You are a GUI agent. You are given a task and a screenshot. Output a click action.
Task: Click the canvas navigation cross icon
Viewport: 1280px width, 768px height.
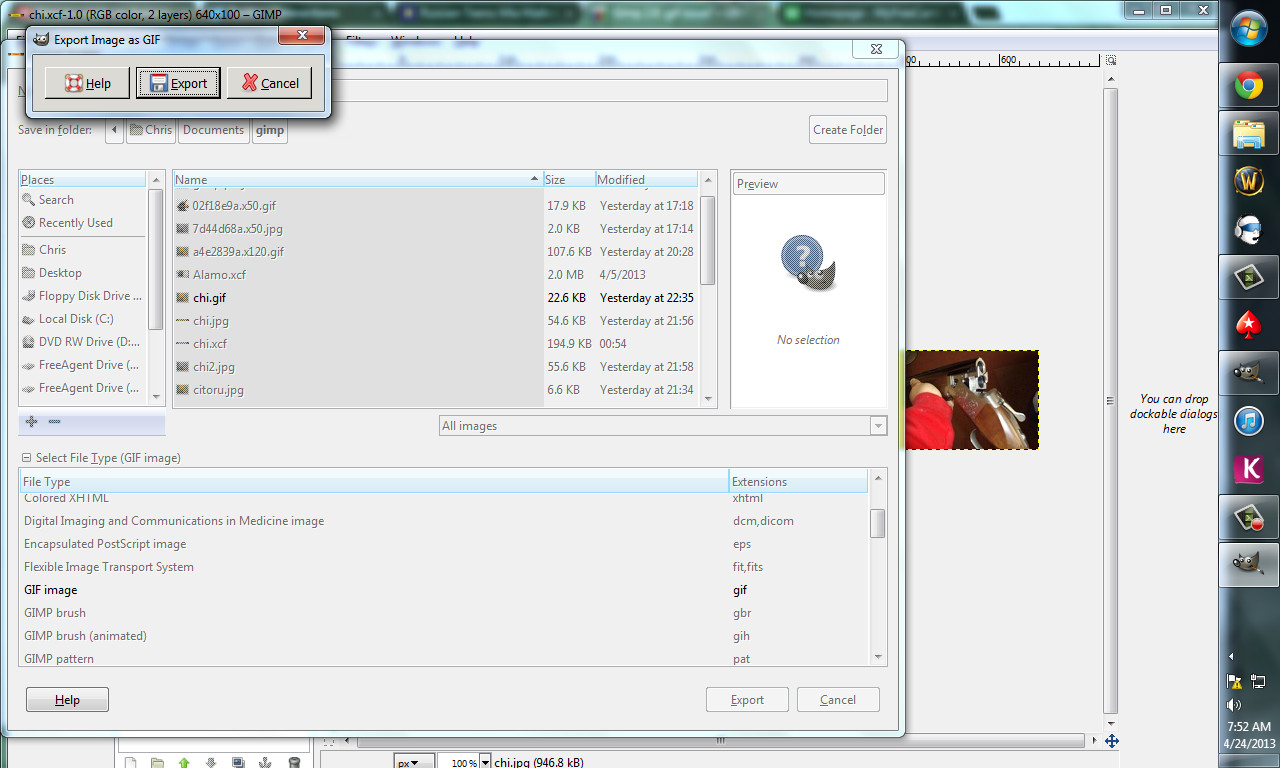1111,741
